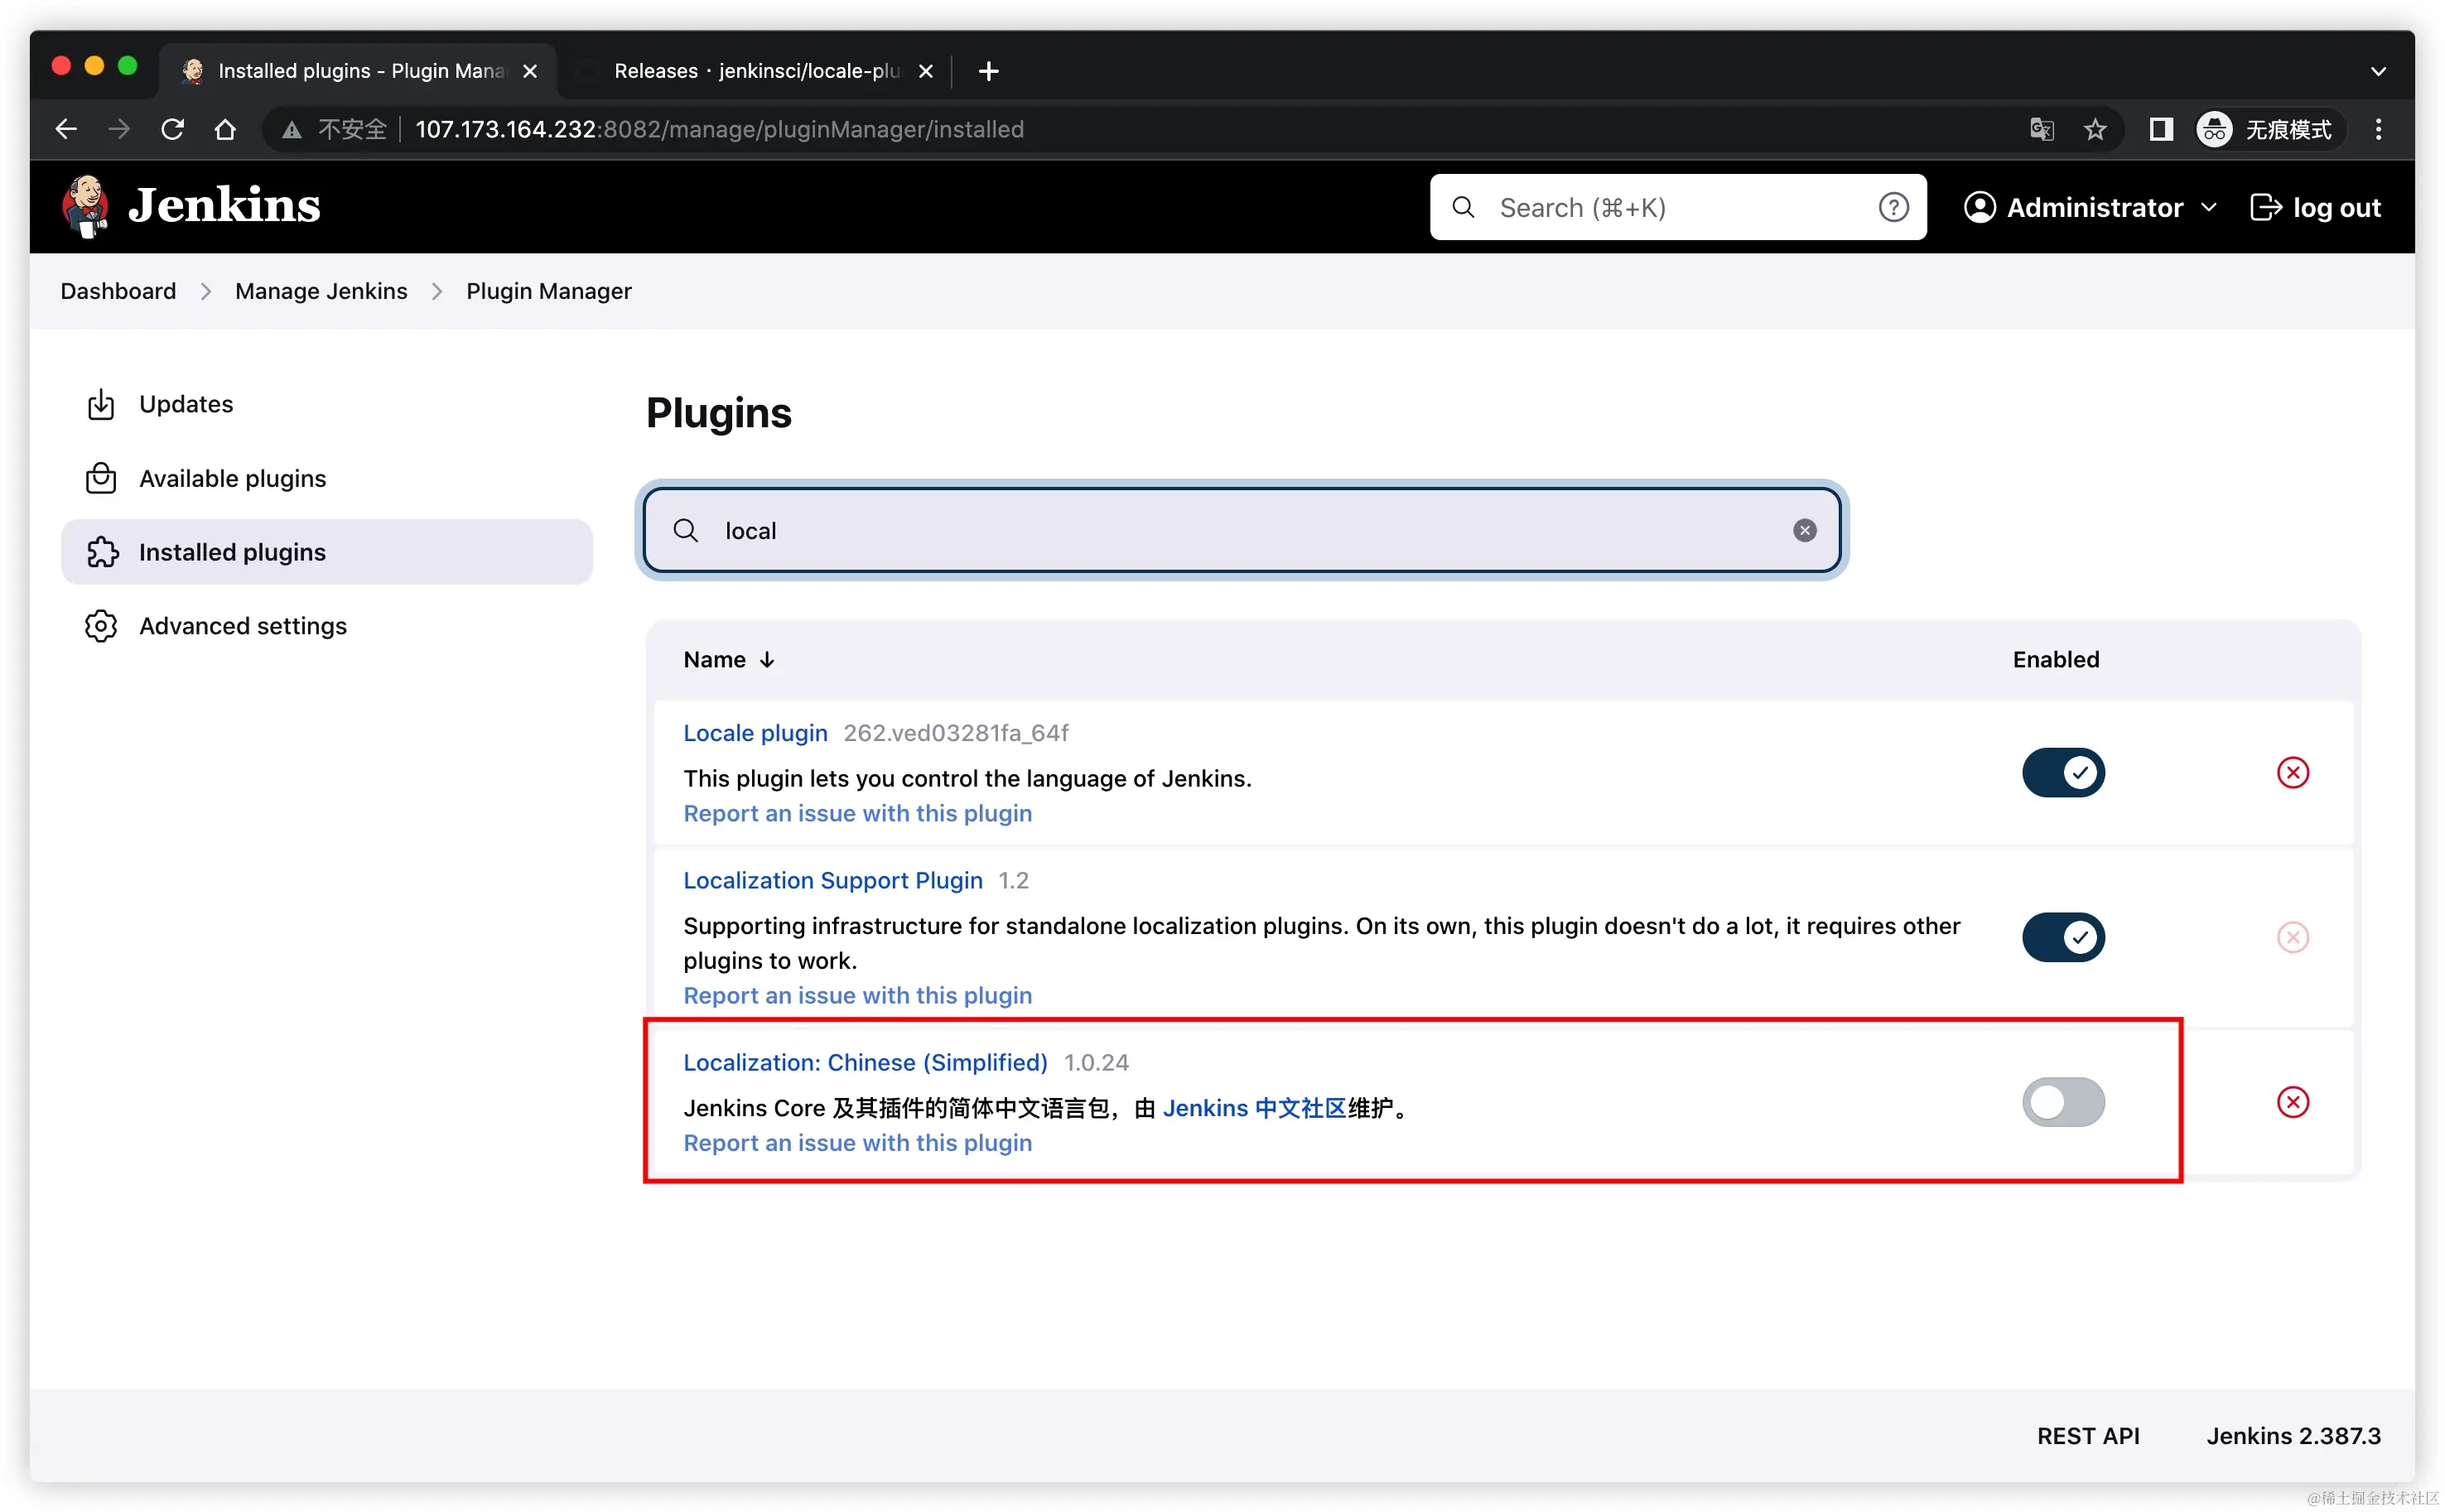Screen dimensions: 2445x1512
Task: Click the Jenkins butler logo icon
Action: point(86,207)
